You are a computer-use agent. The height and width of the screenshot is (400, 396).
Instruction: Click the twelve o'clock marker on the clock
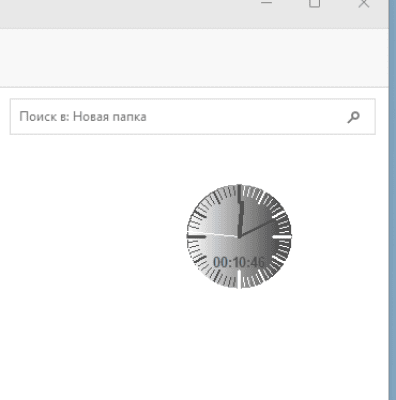click(239, 192)
